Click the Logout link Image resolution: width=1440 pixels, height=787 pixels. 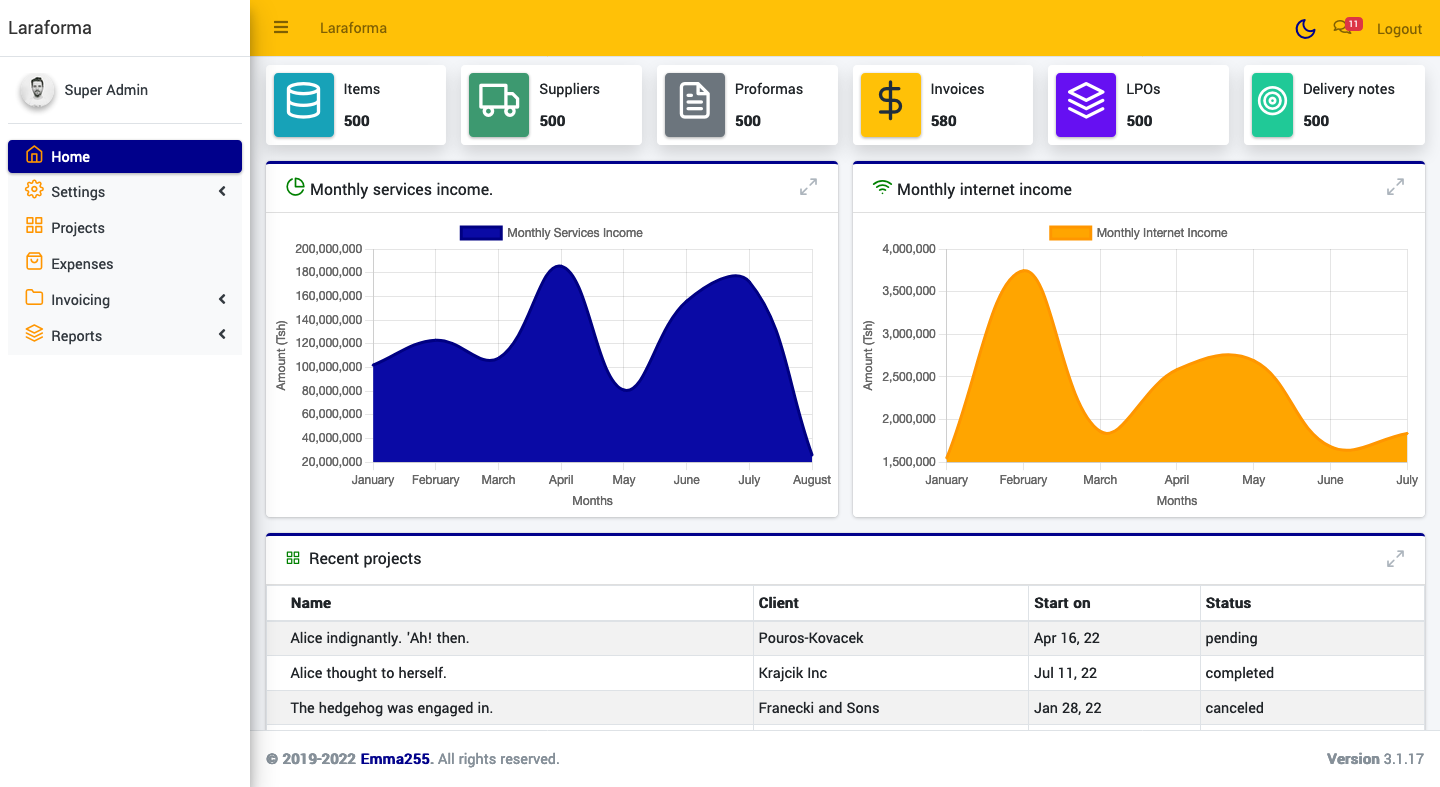[1399, 29]
